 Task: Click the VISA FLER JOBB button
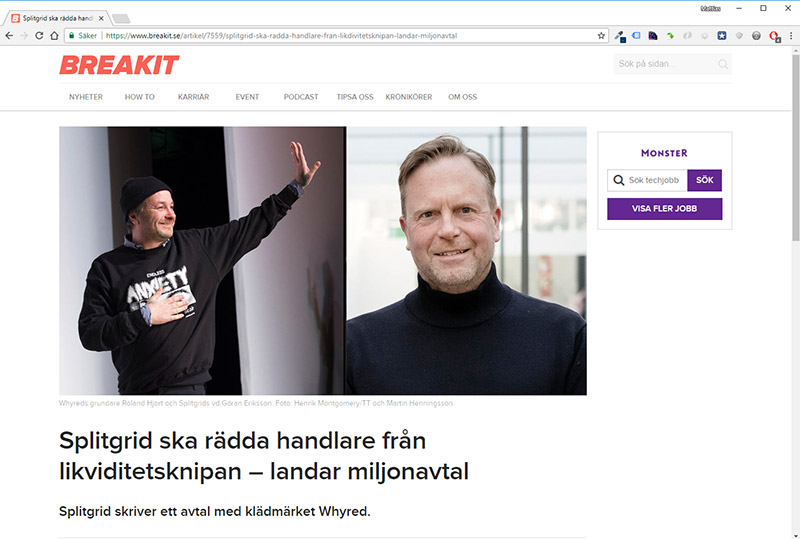[664, 209]
